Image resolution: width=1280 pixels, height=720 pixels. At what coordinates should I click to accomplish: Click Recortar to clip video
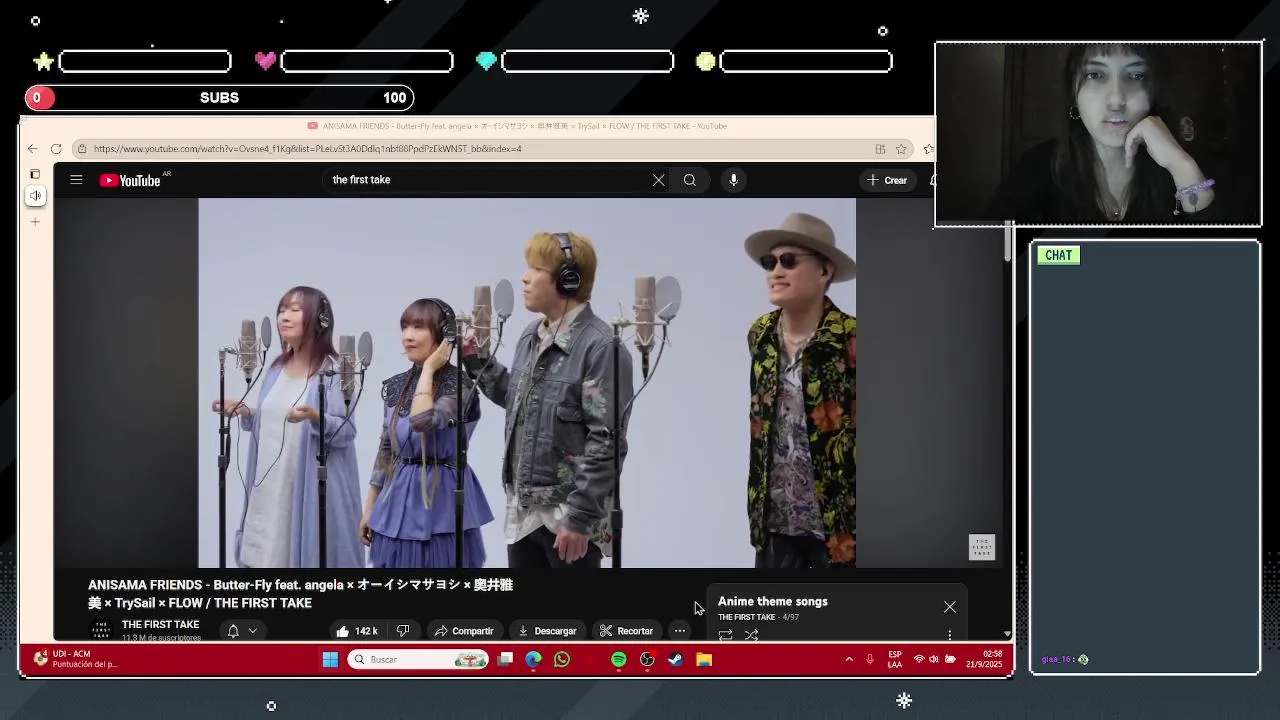[x=626, y=631]
